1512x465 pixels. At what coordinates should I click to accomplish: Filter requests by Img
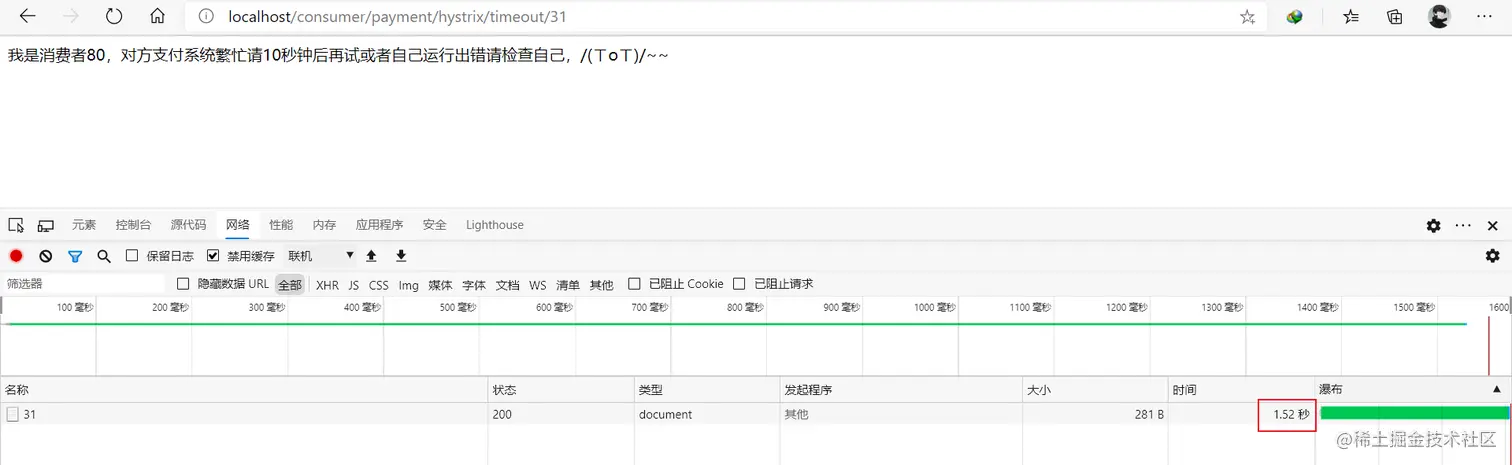pyautogui.click(x=408, y=285)
